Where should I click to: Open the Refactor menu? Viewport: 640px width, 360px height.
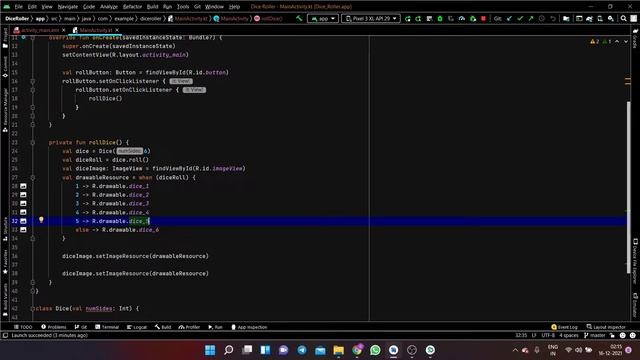(132, 7)
